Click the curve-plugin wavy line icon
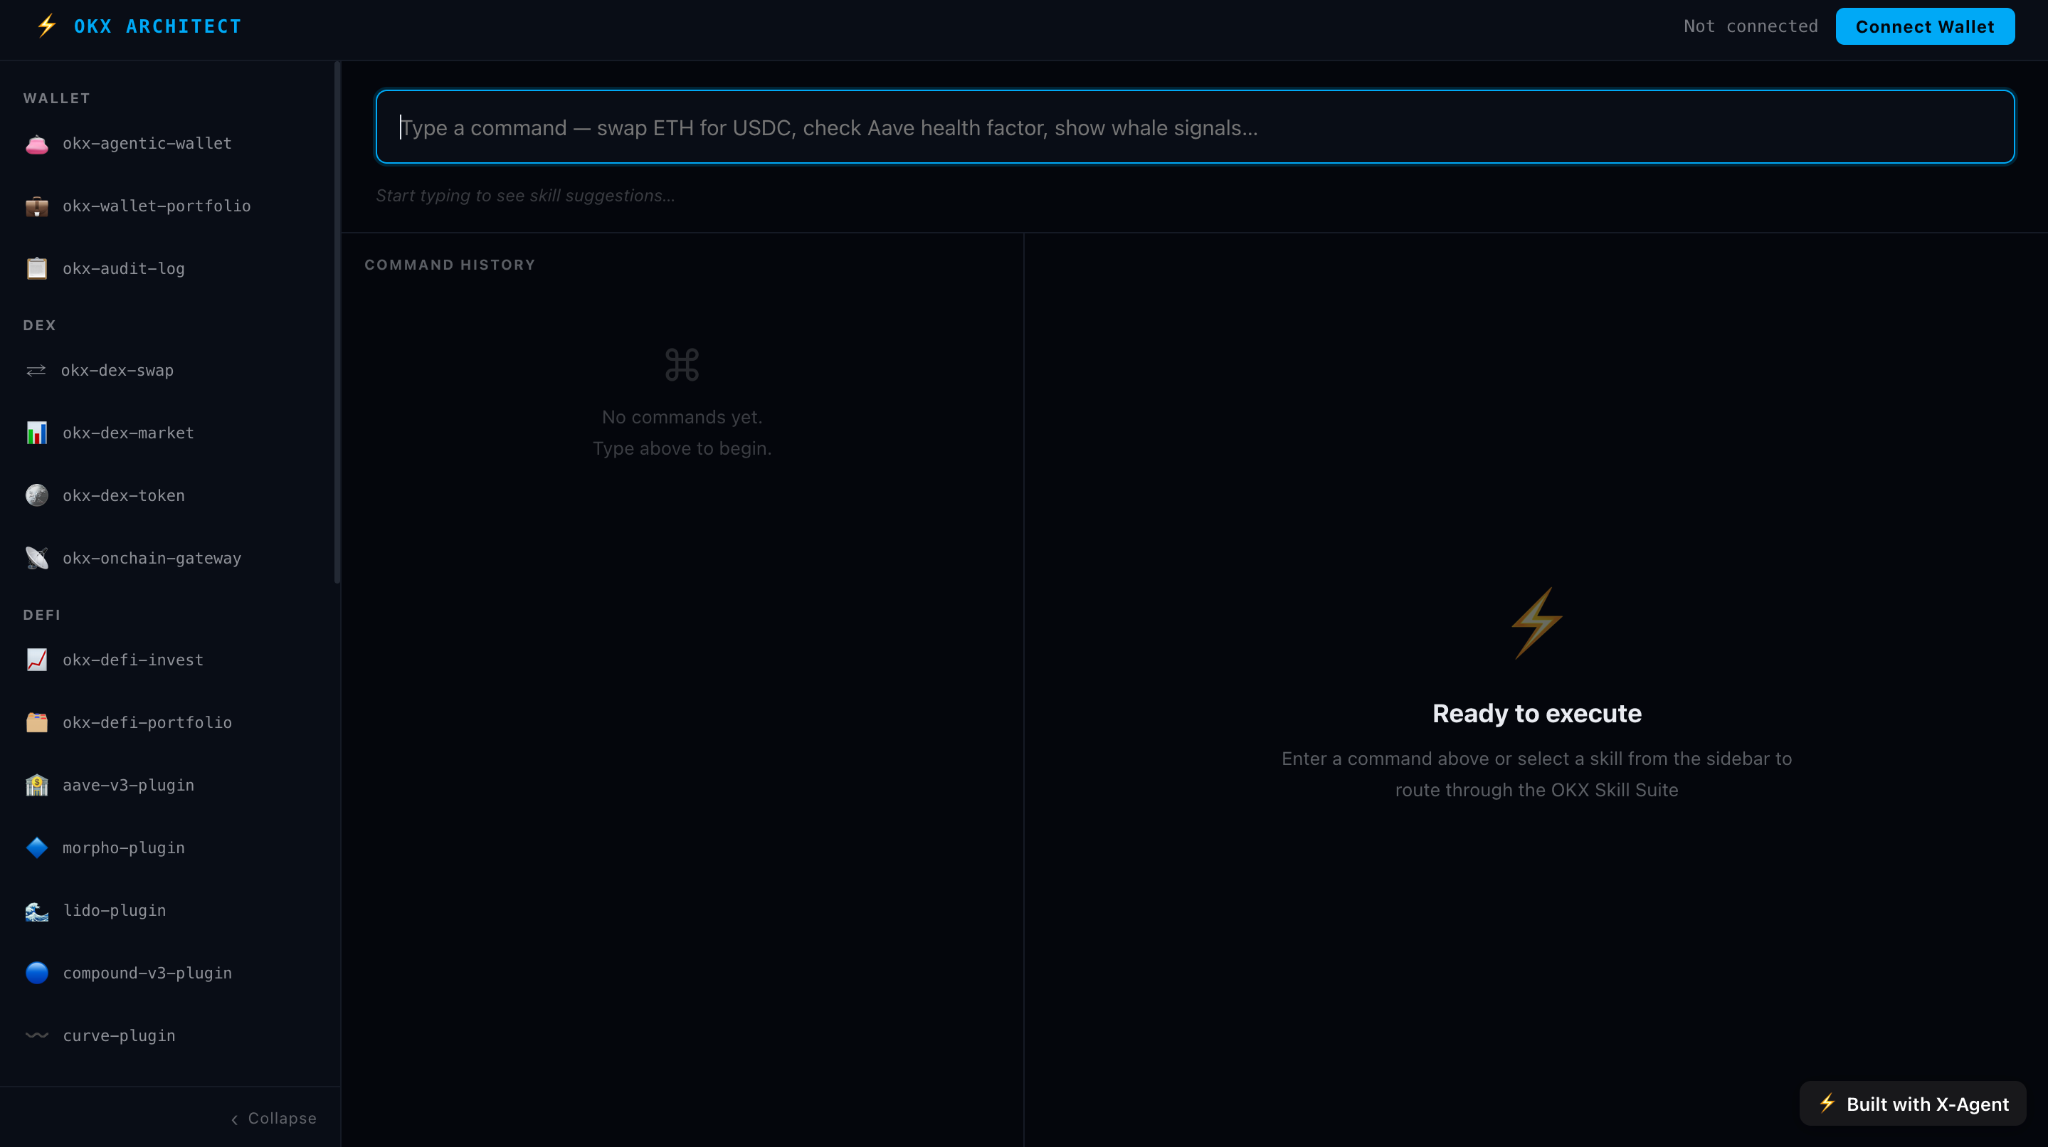The image size is (2048, 1147). pyautogui.click(x=37, y=1036)
